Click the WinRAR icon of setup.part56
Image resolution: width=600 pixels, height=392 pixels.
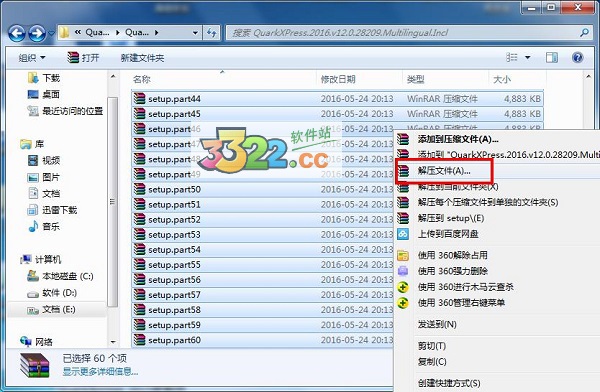click(x=140, y=279)
